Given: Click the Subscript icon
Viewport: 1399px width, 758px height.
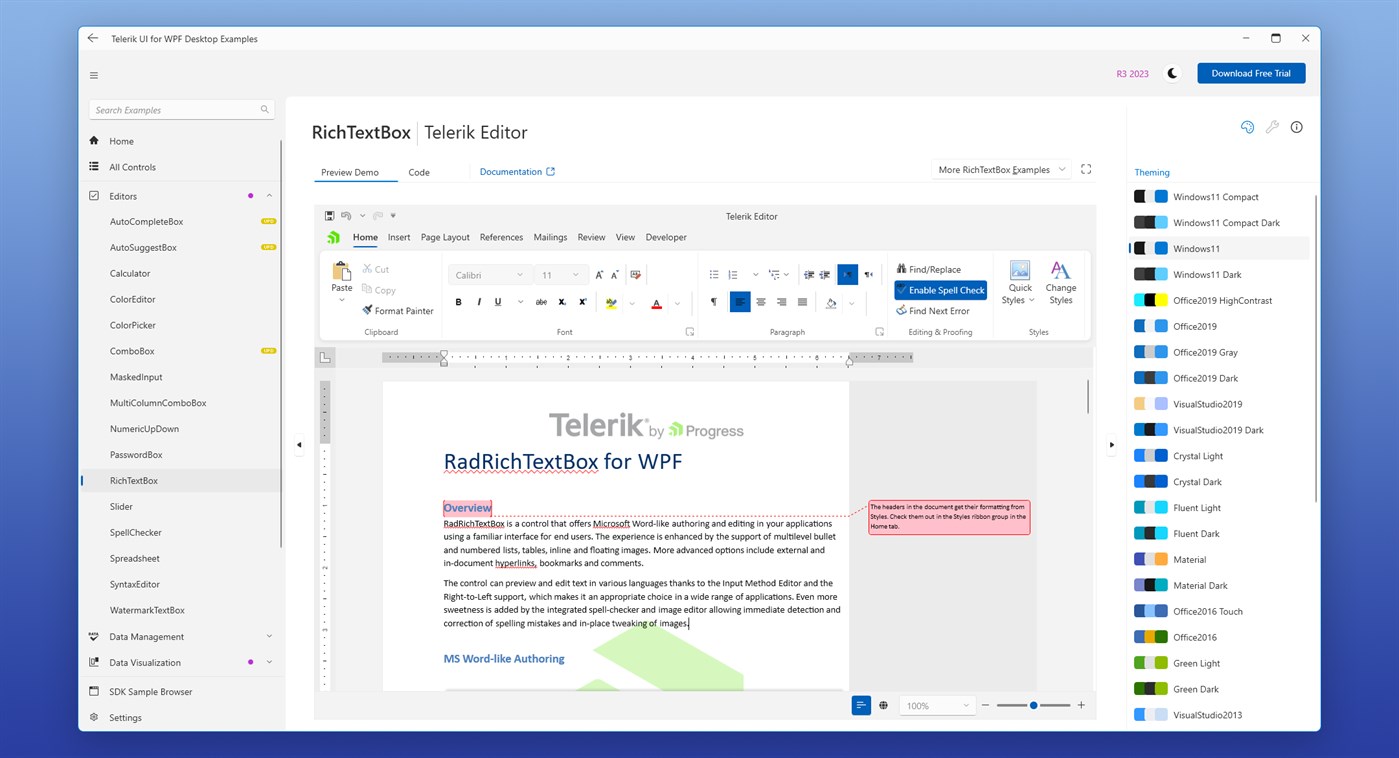Looking at the screenshot, I should click(561, 301).
